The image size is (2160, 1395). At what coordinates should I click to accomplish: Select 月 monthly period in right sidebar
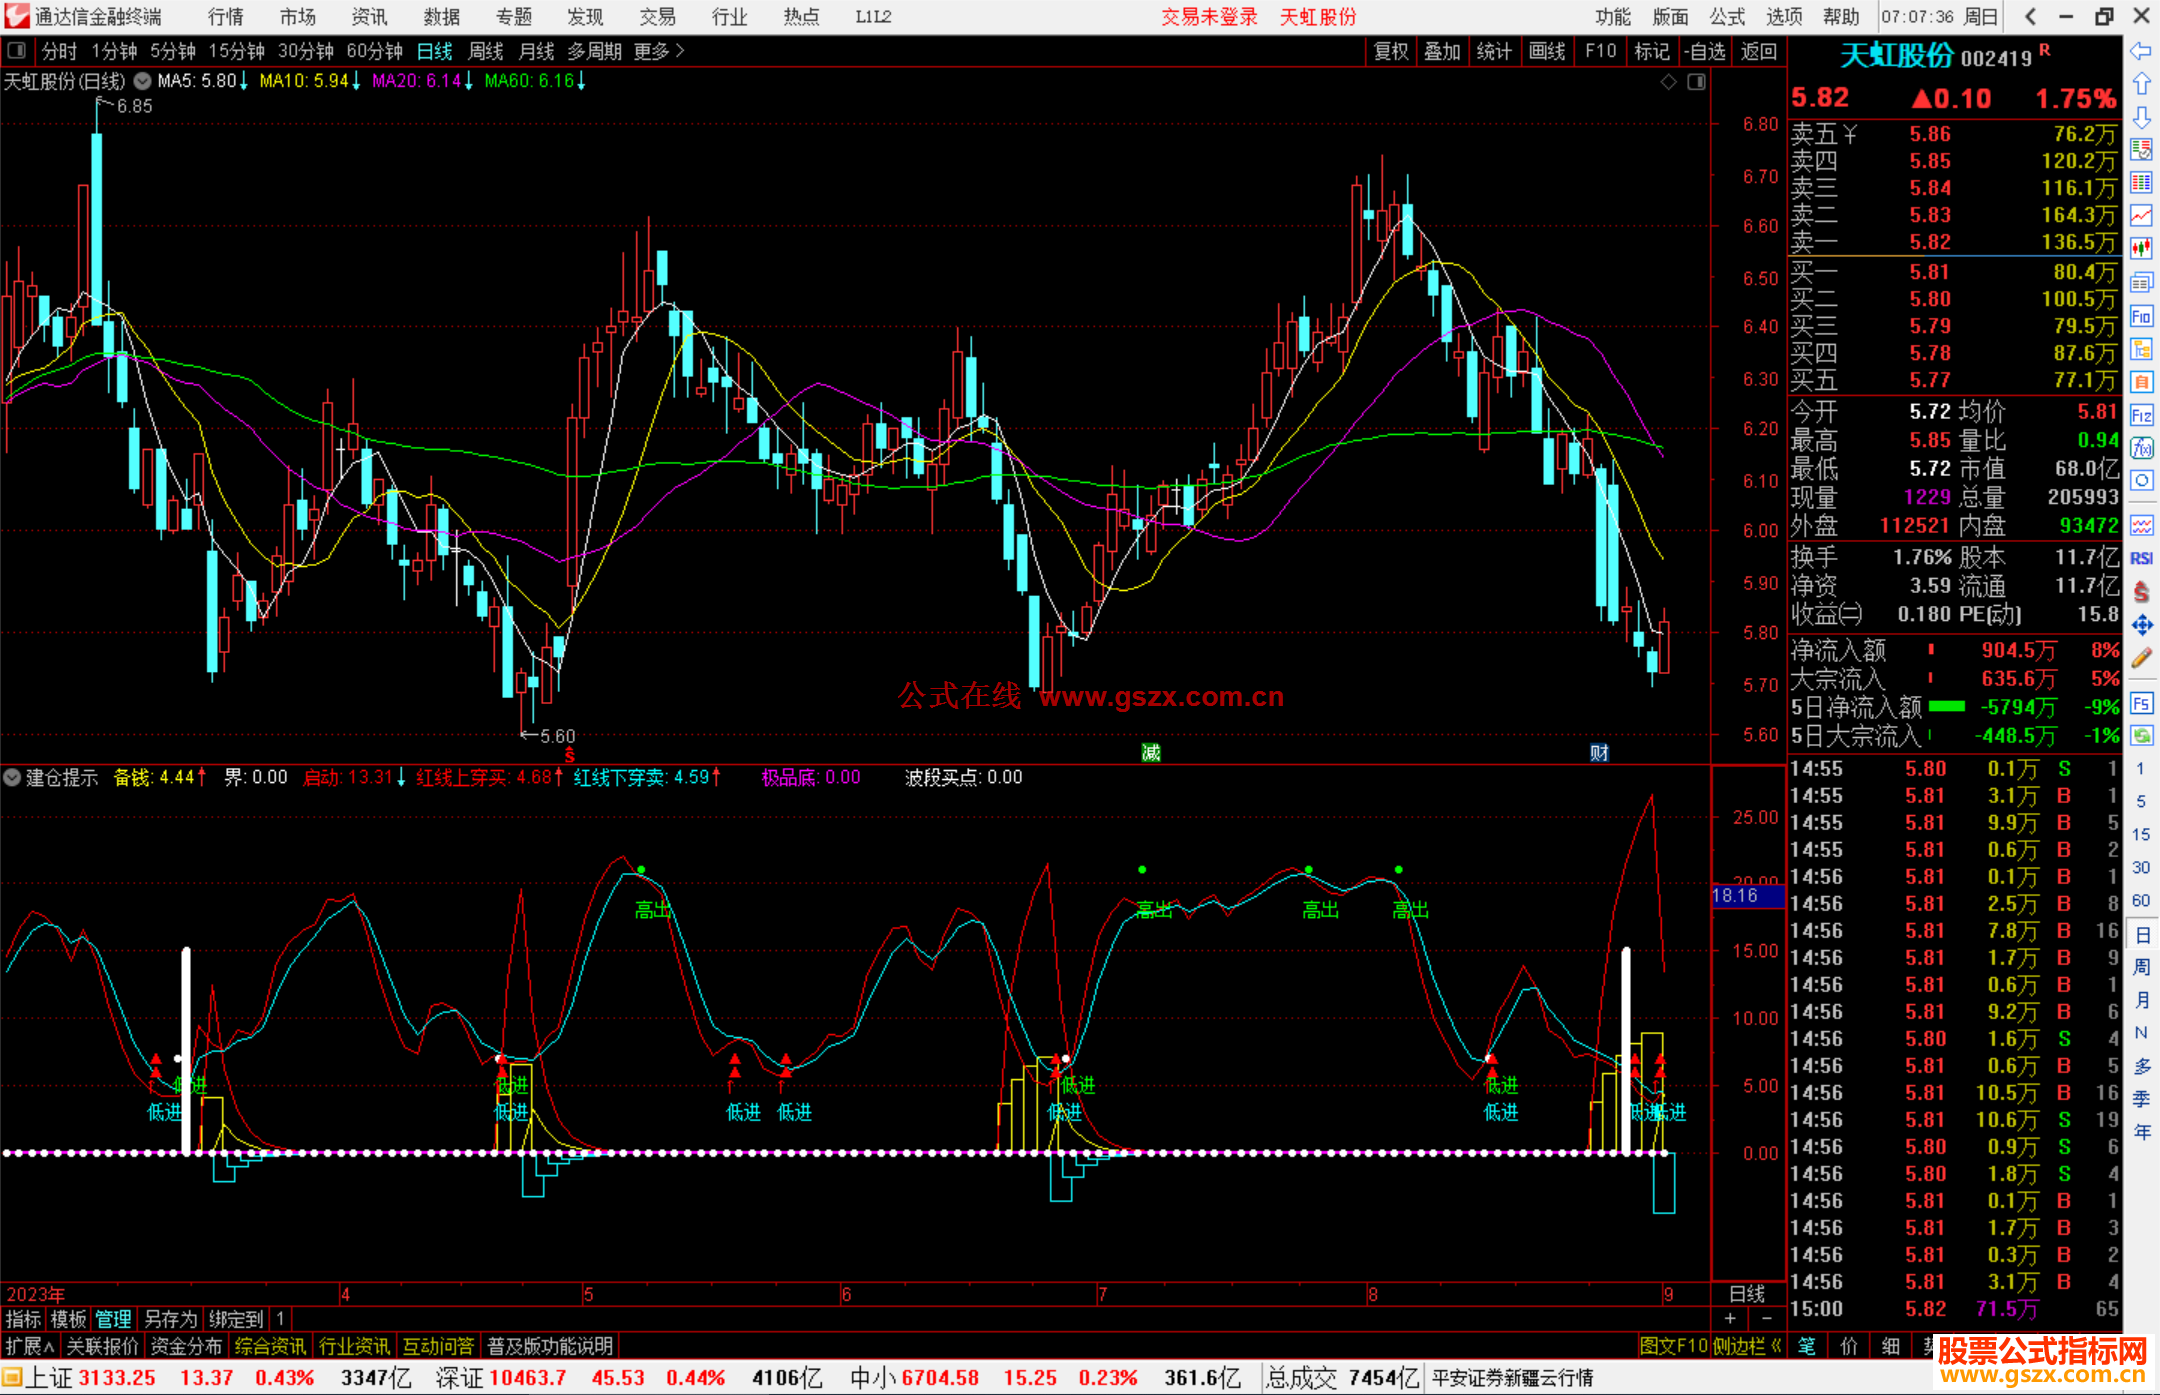coord(2141,1000)
